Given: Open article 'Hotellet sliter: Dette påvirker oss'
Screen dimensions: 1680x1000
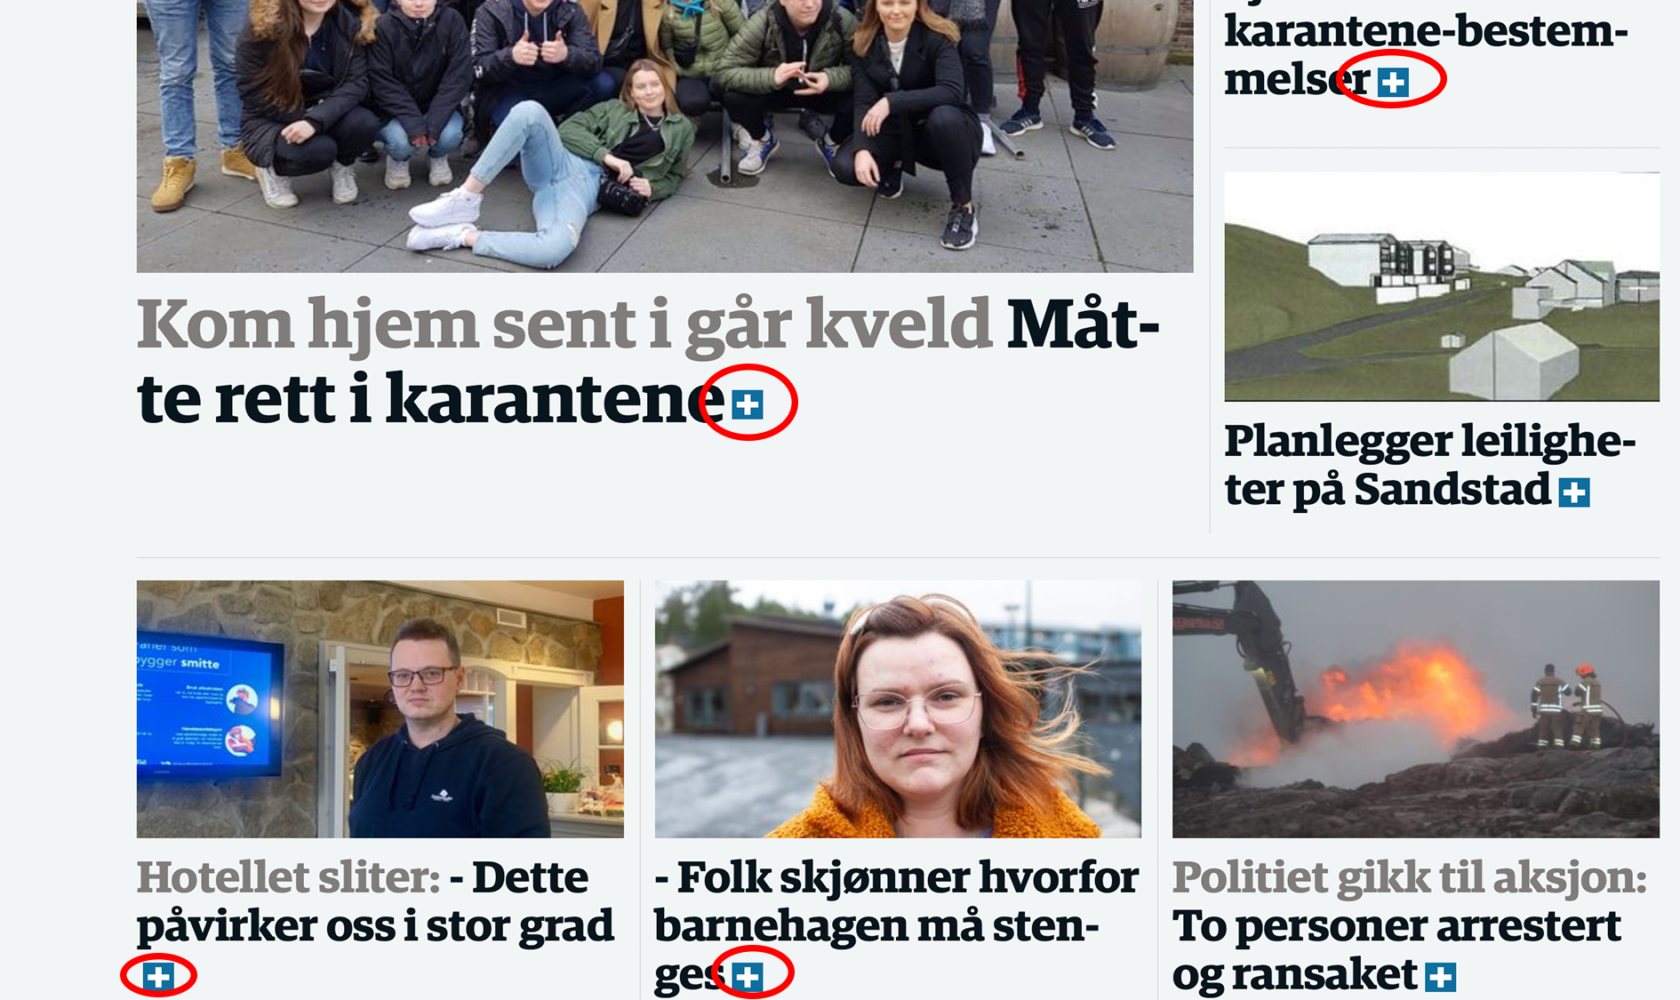Looking at the screenshot, I should point(375,902).
